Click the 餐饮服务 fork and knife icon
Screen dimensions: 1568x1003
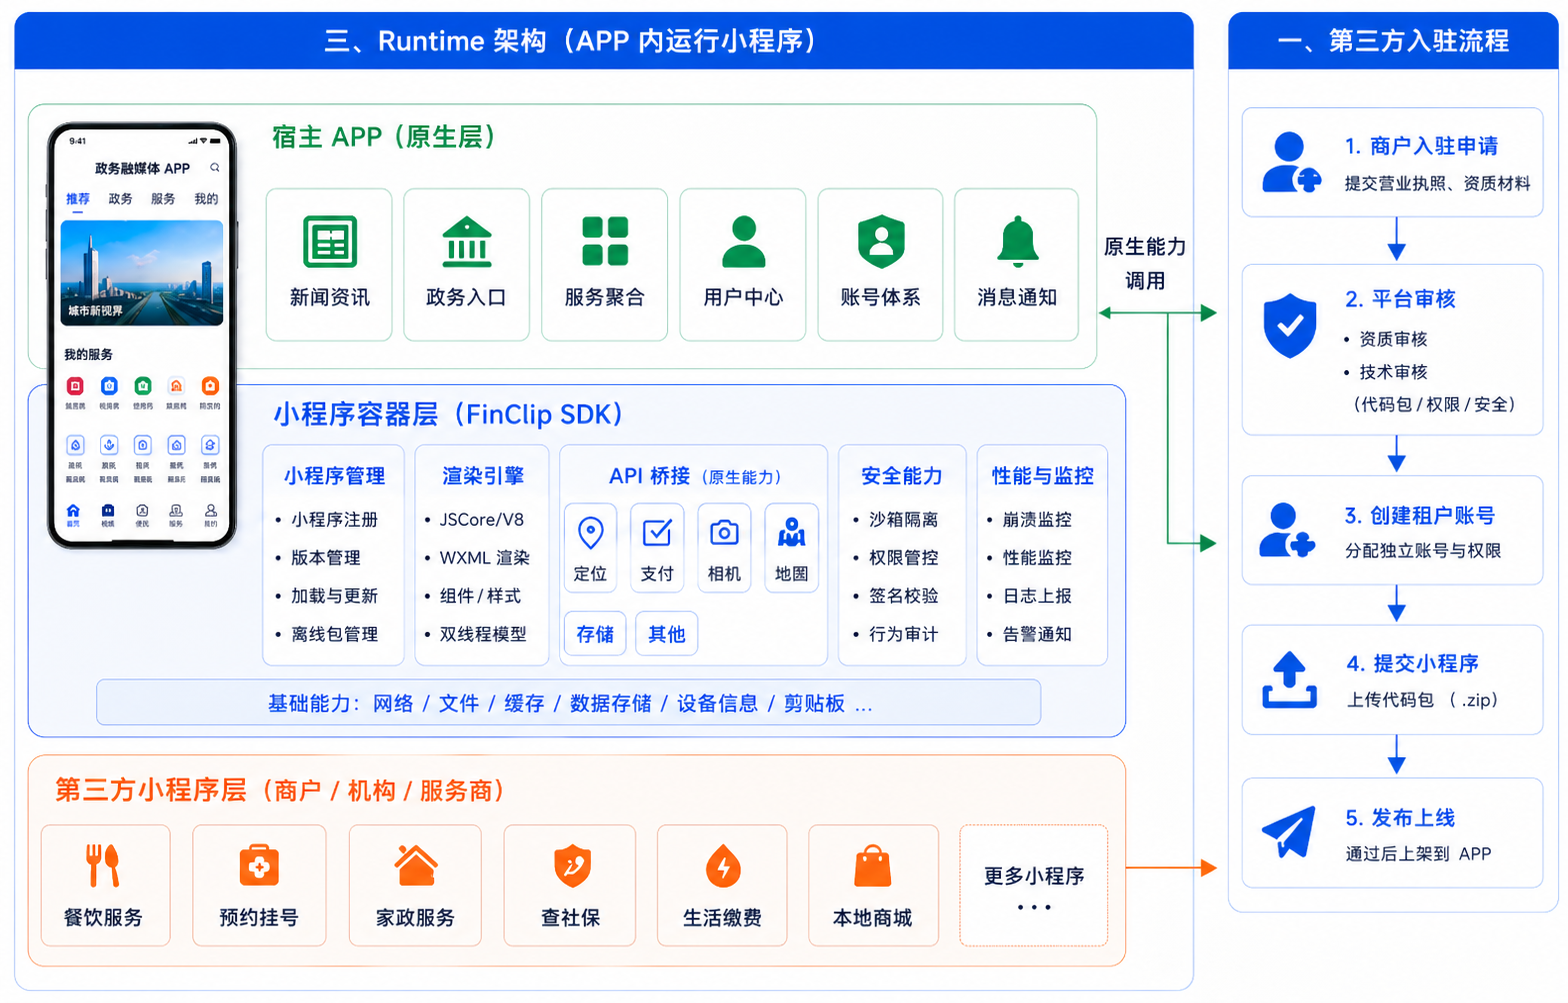[103, 866]
